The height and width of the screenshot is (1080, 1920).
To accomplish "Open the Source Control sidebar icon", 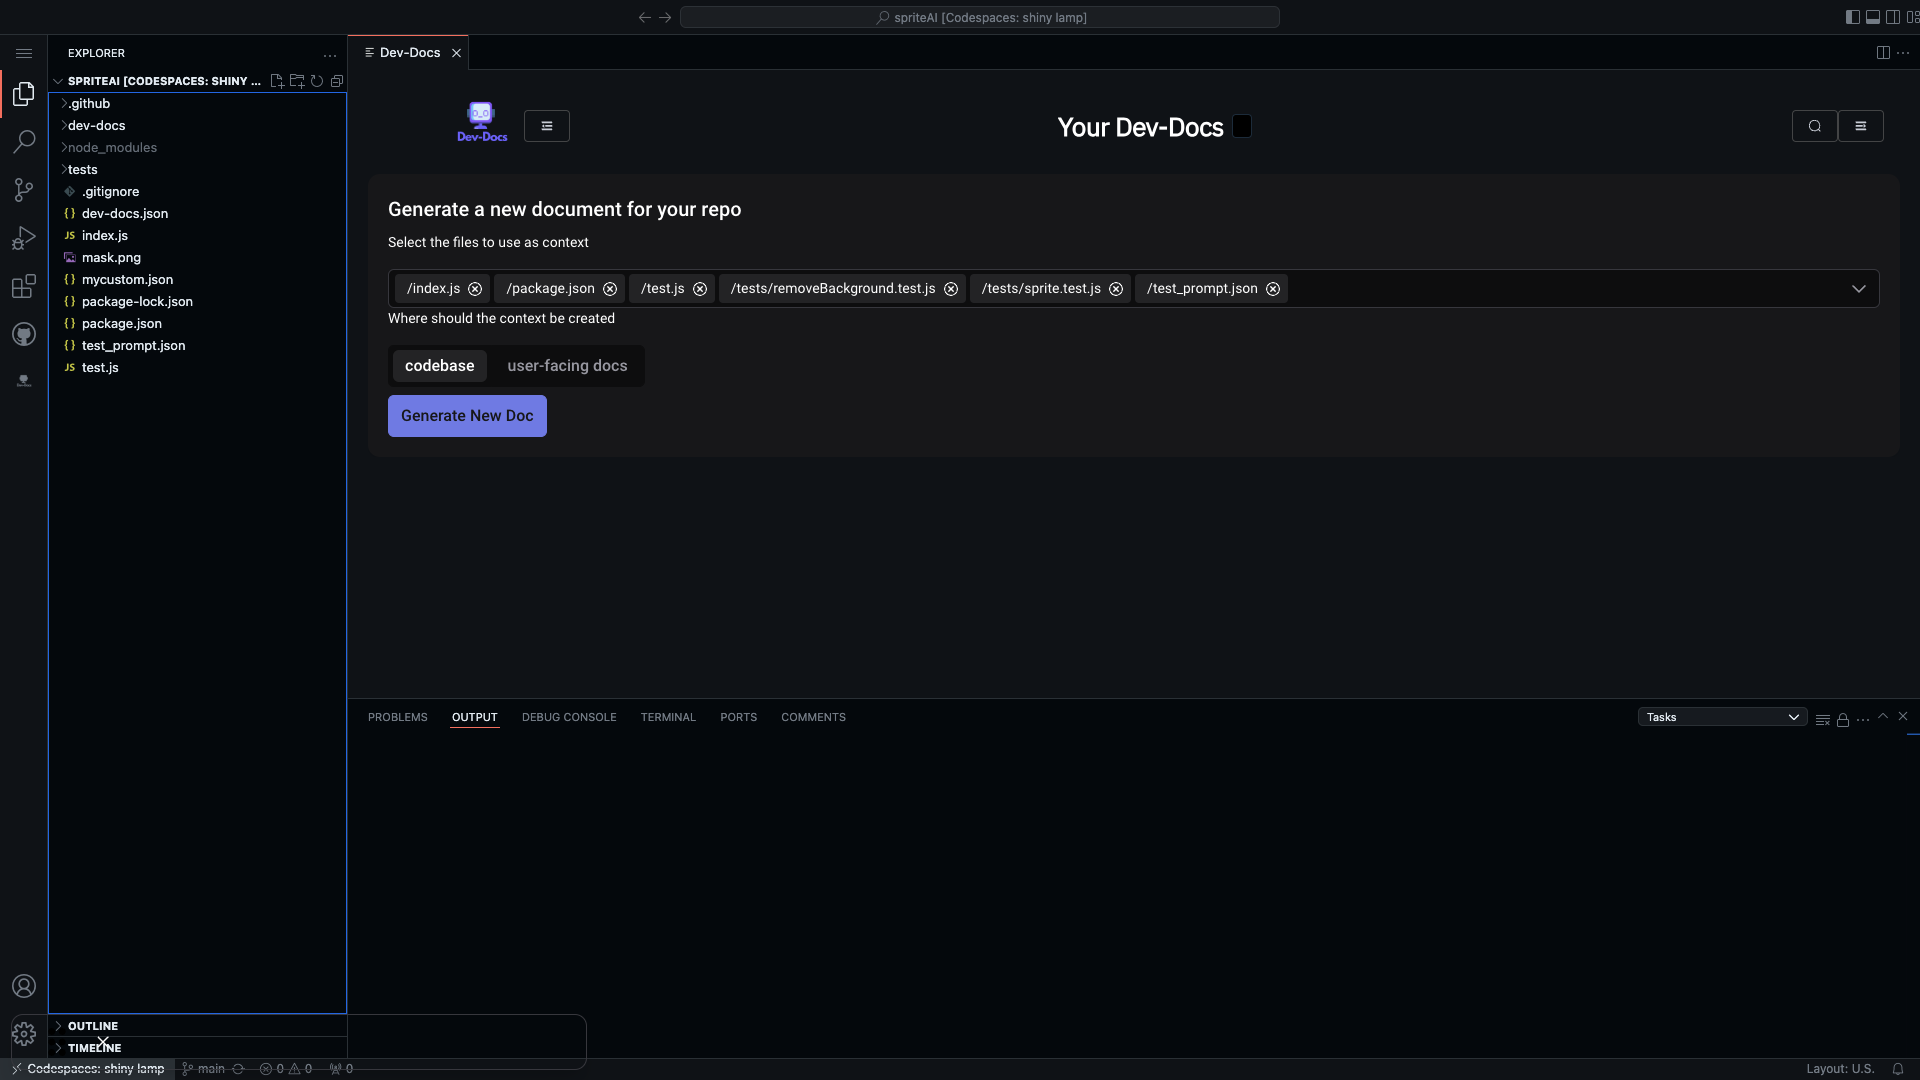I will coord(23,190).
